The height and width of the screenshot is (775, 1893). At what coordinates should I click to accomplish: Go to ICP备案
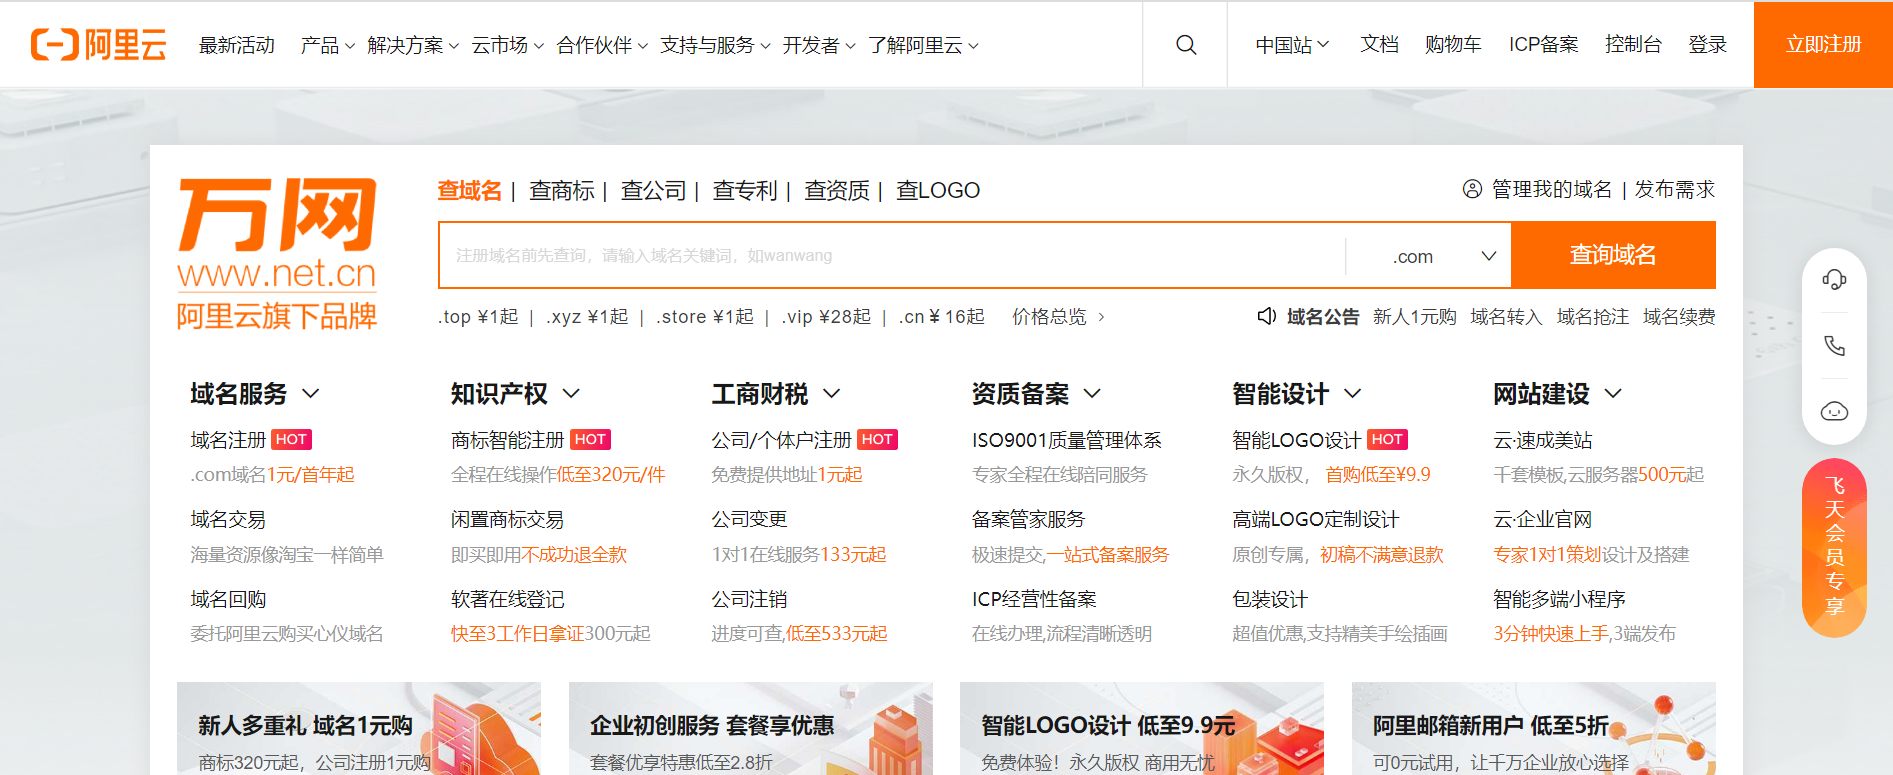coord(1543,45)
